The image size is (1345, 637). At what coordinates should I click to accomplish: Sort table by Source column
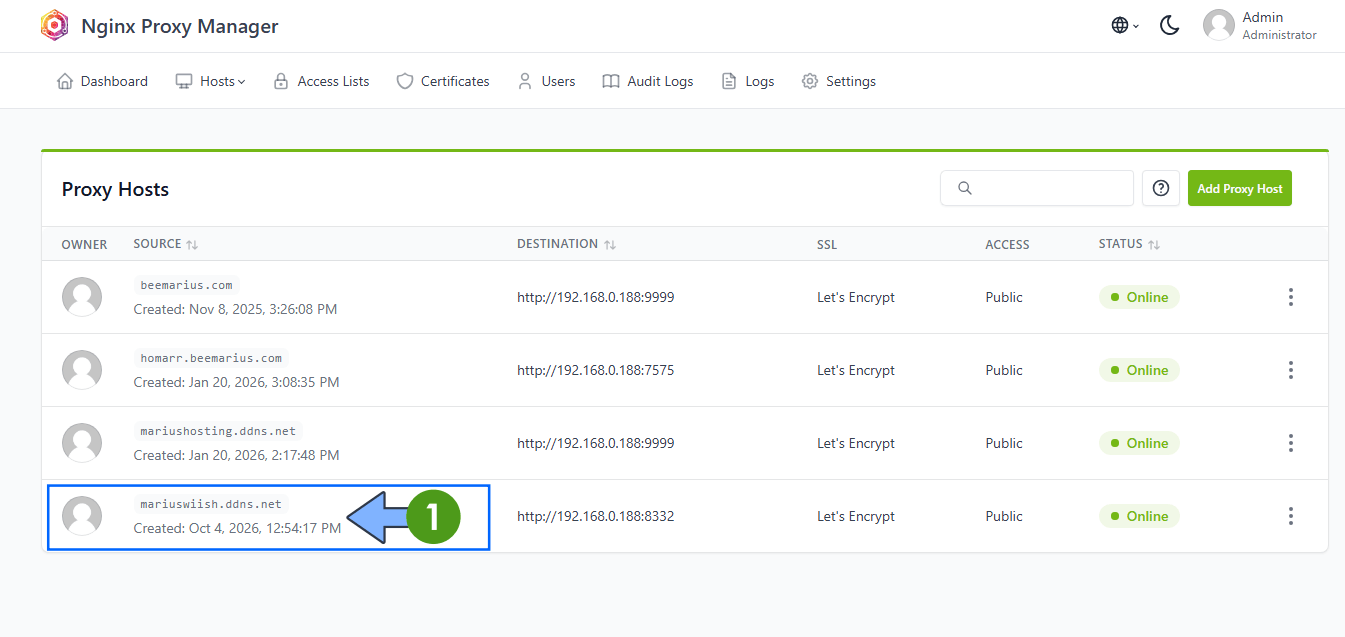pos(166,244)
